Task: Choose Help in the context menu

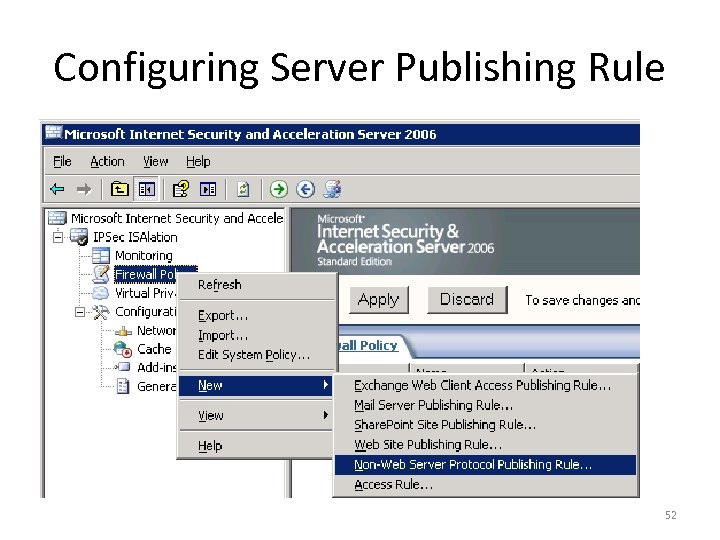Action: click(x=256, y=446)
